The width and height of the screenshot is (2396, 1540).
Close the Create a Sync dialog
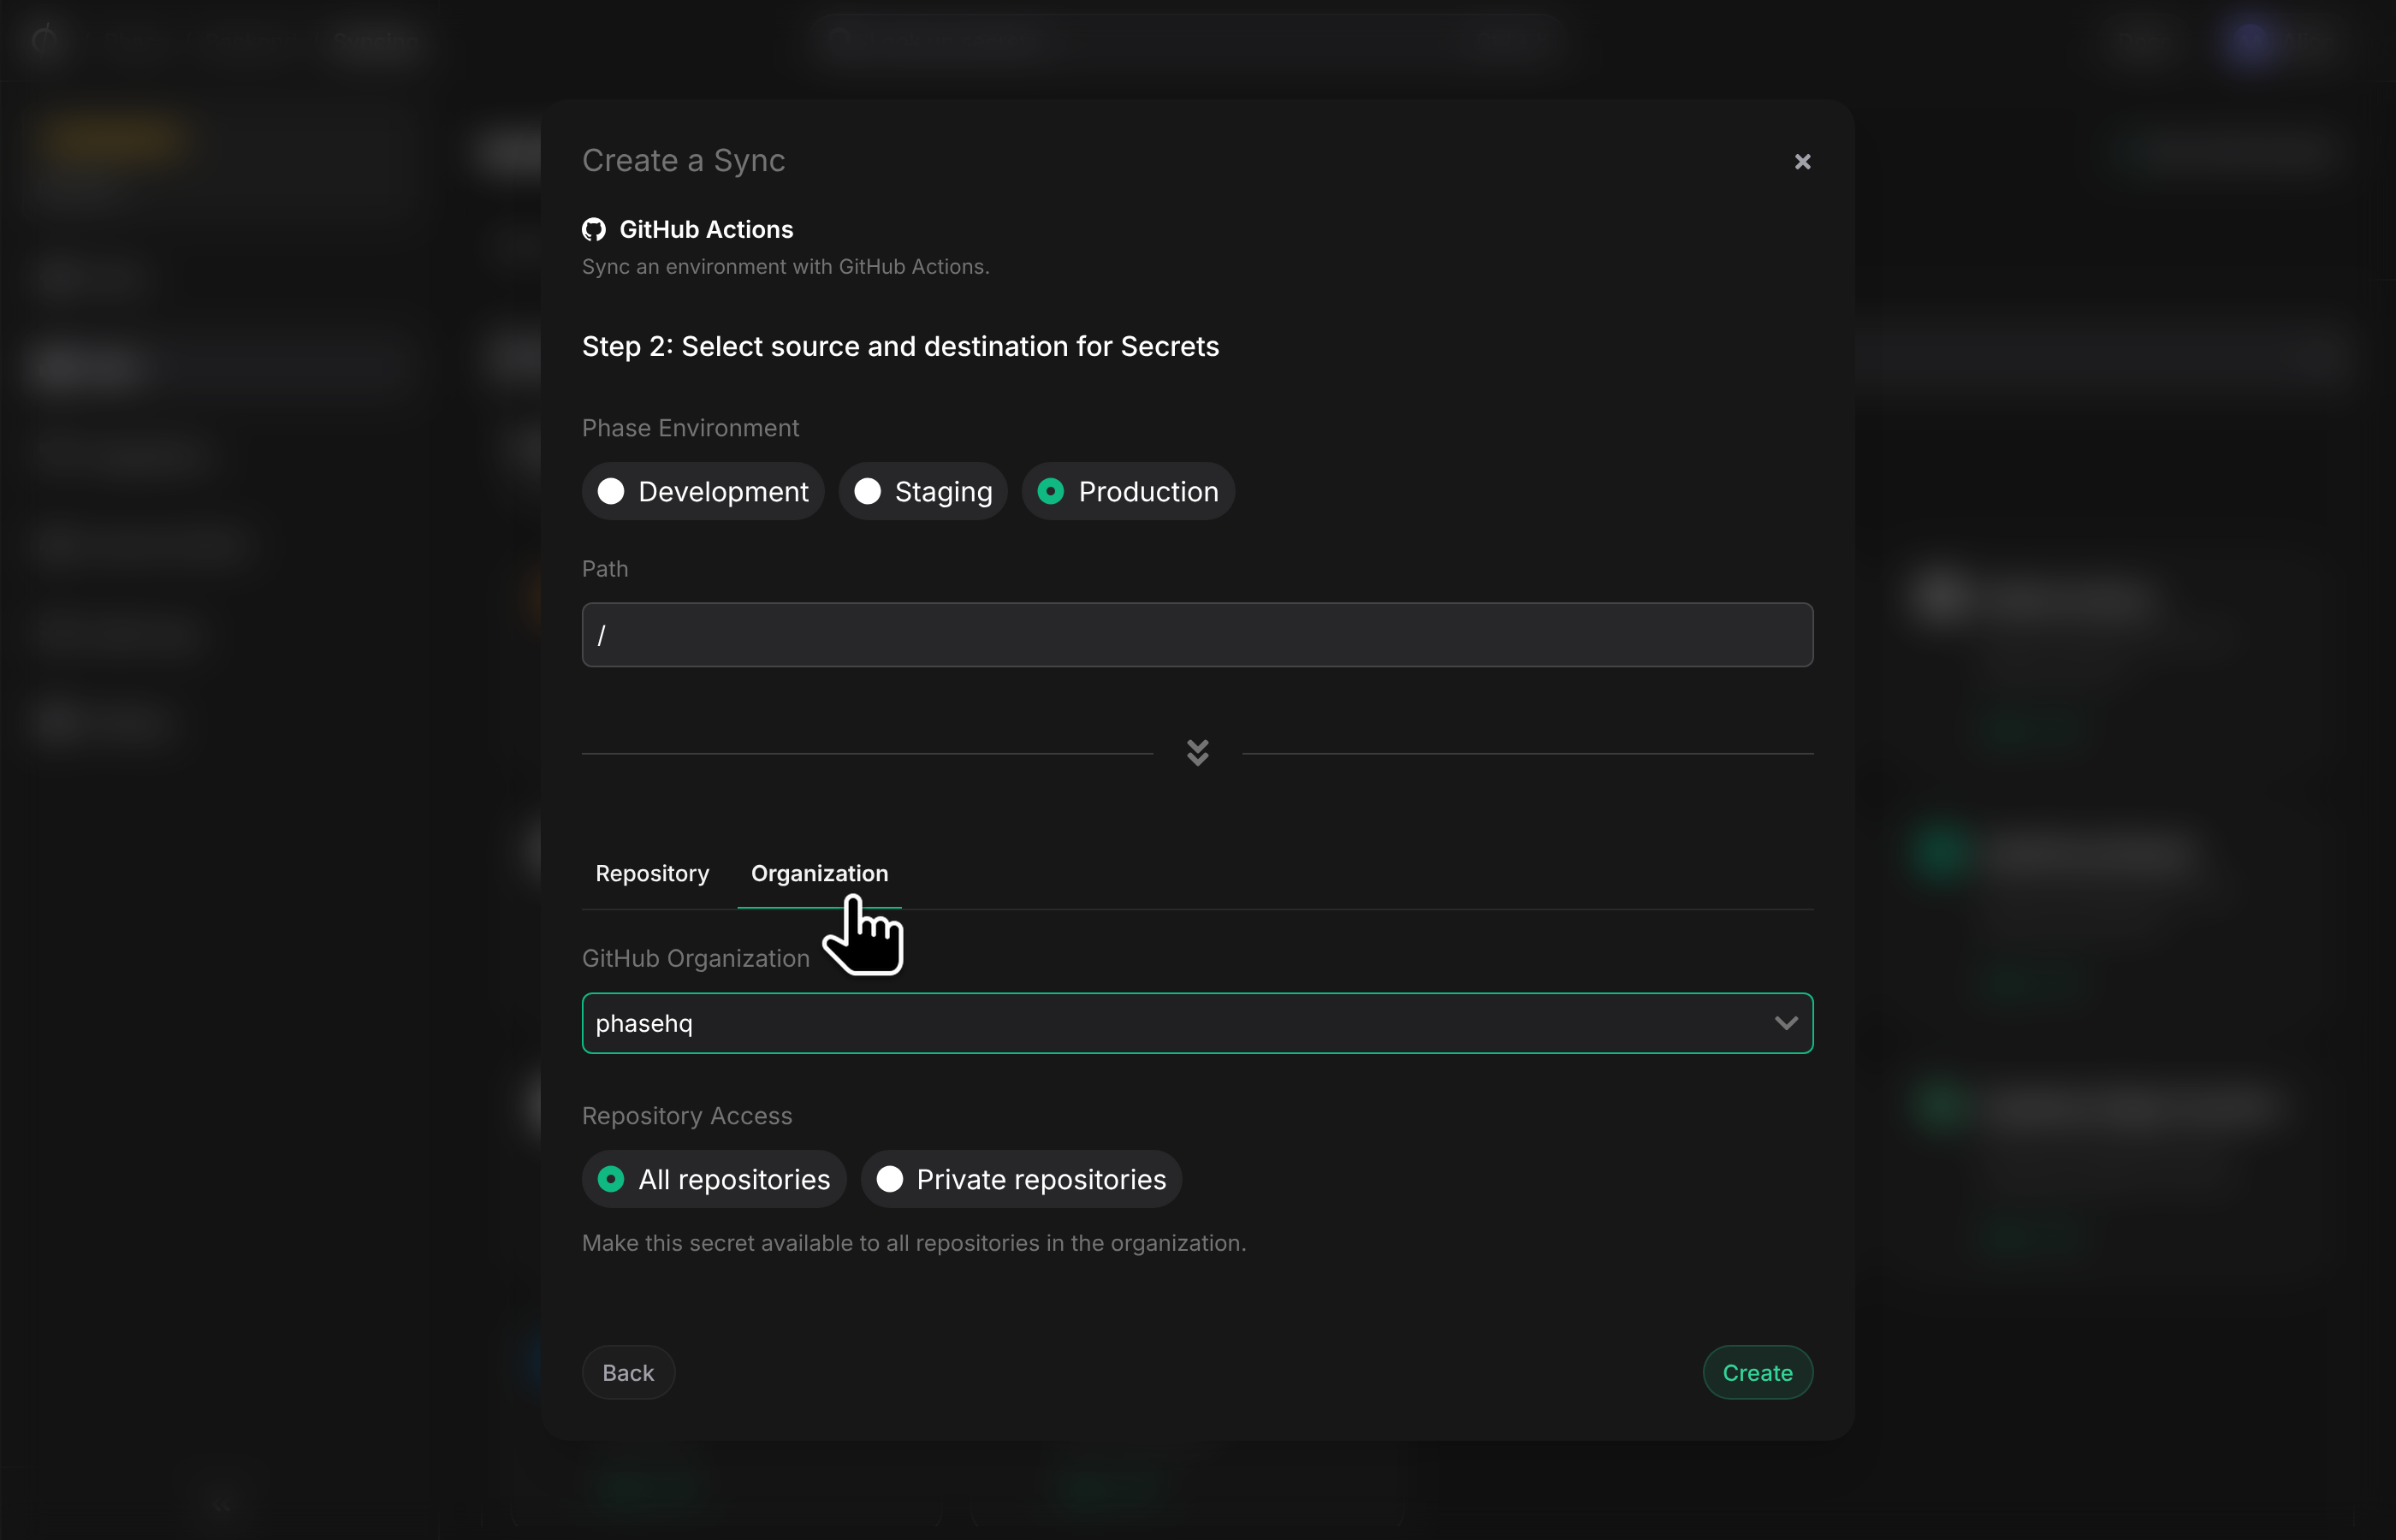pos(1802,161)
